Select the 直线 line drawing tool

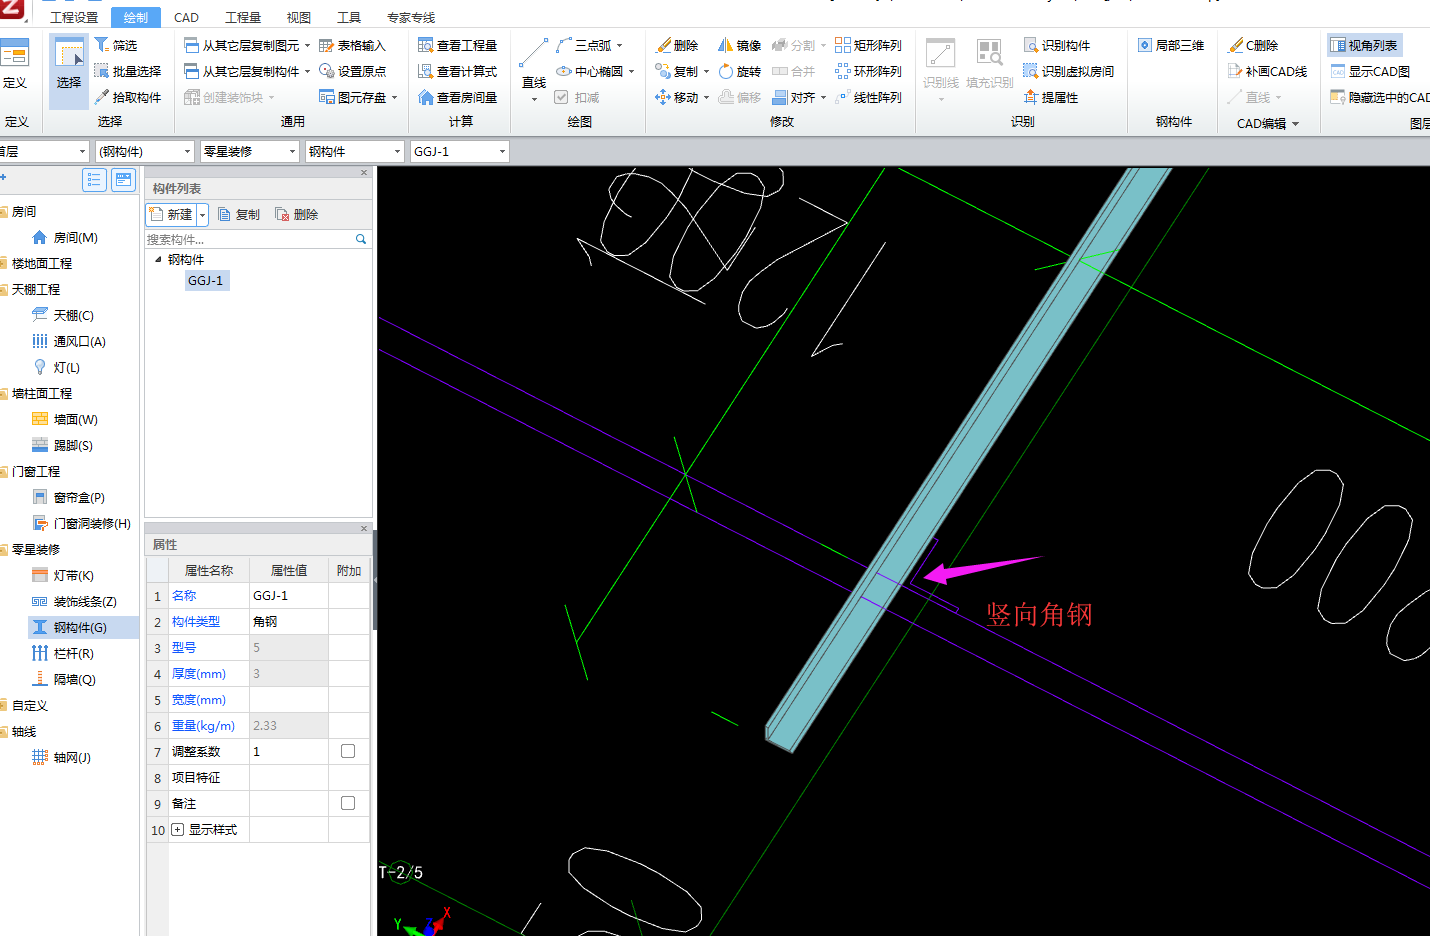[534, 64]
